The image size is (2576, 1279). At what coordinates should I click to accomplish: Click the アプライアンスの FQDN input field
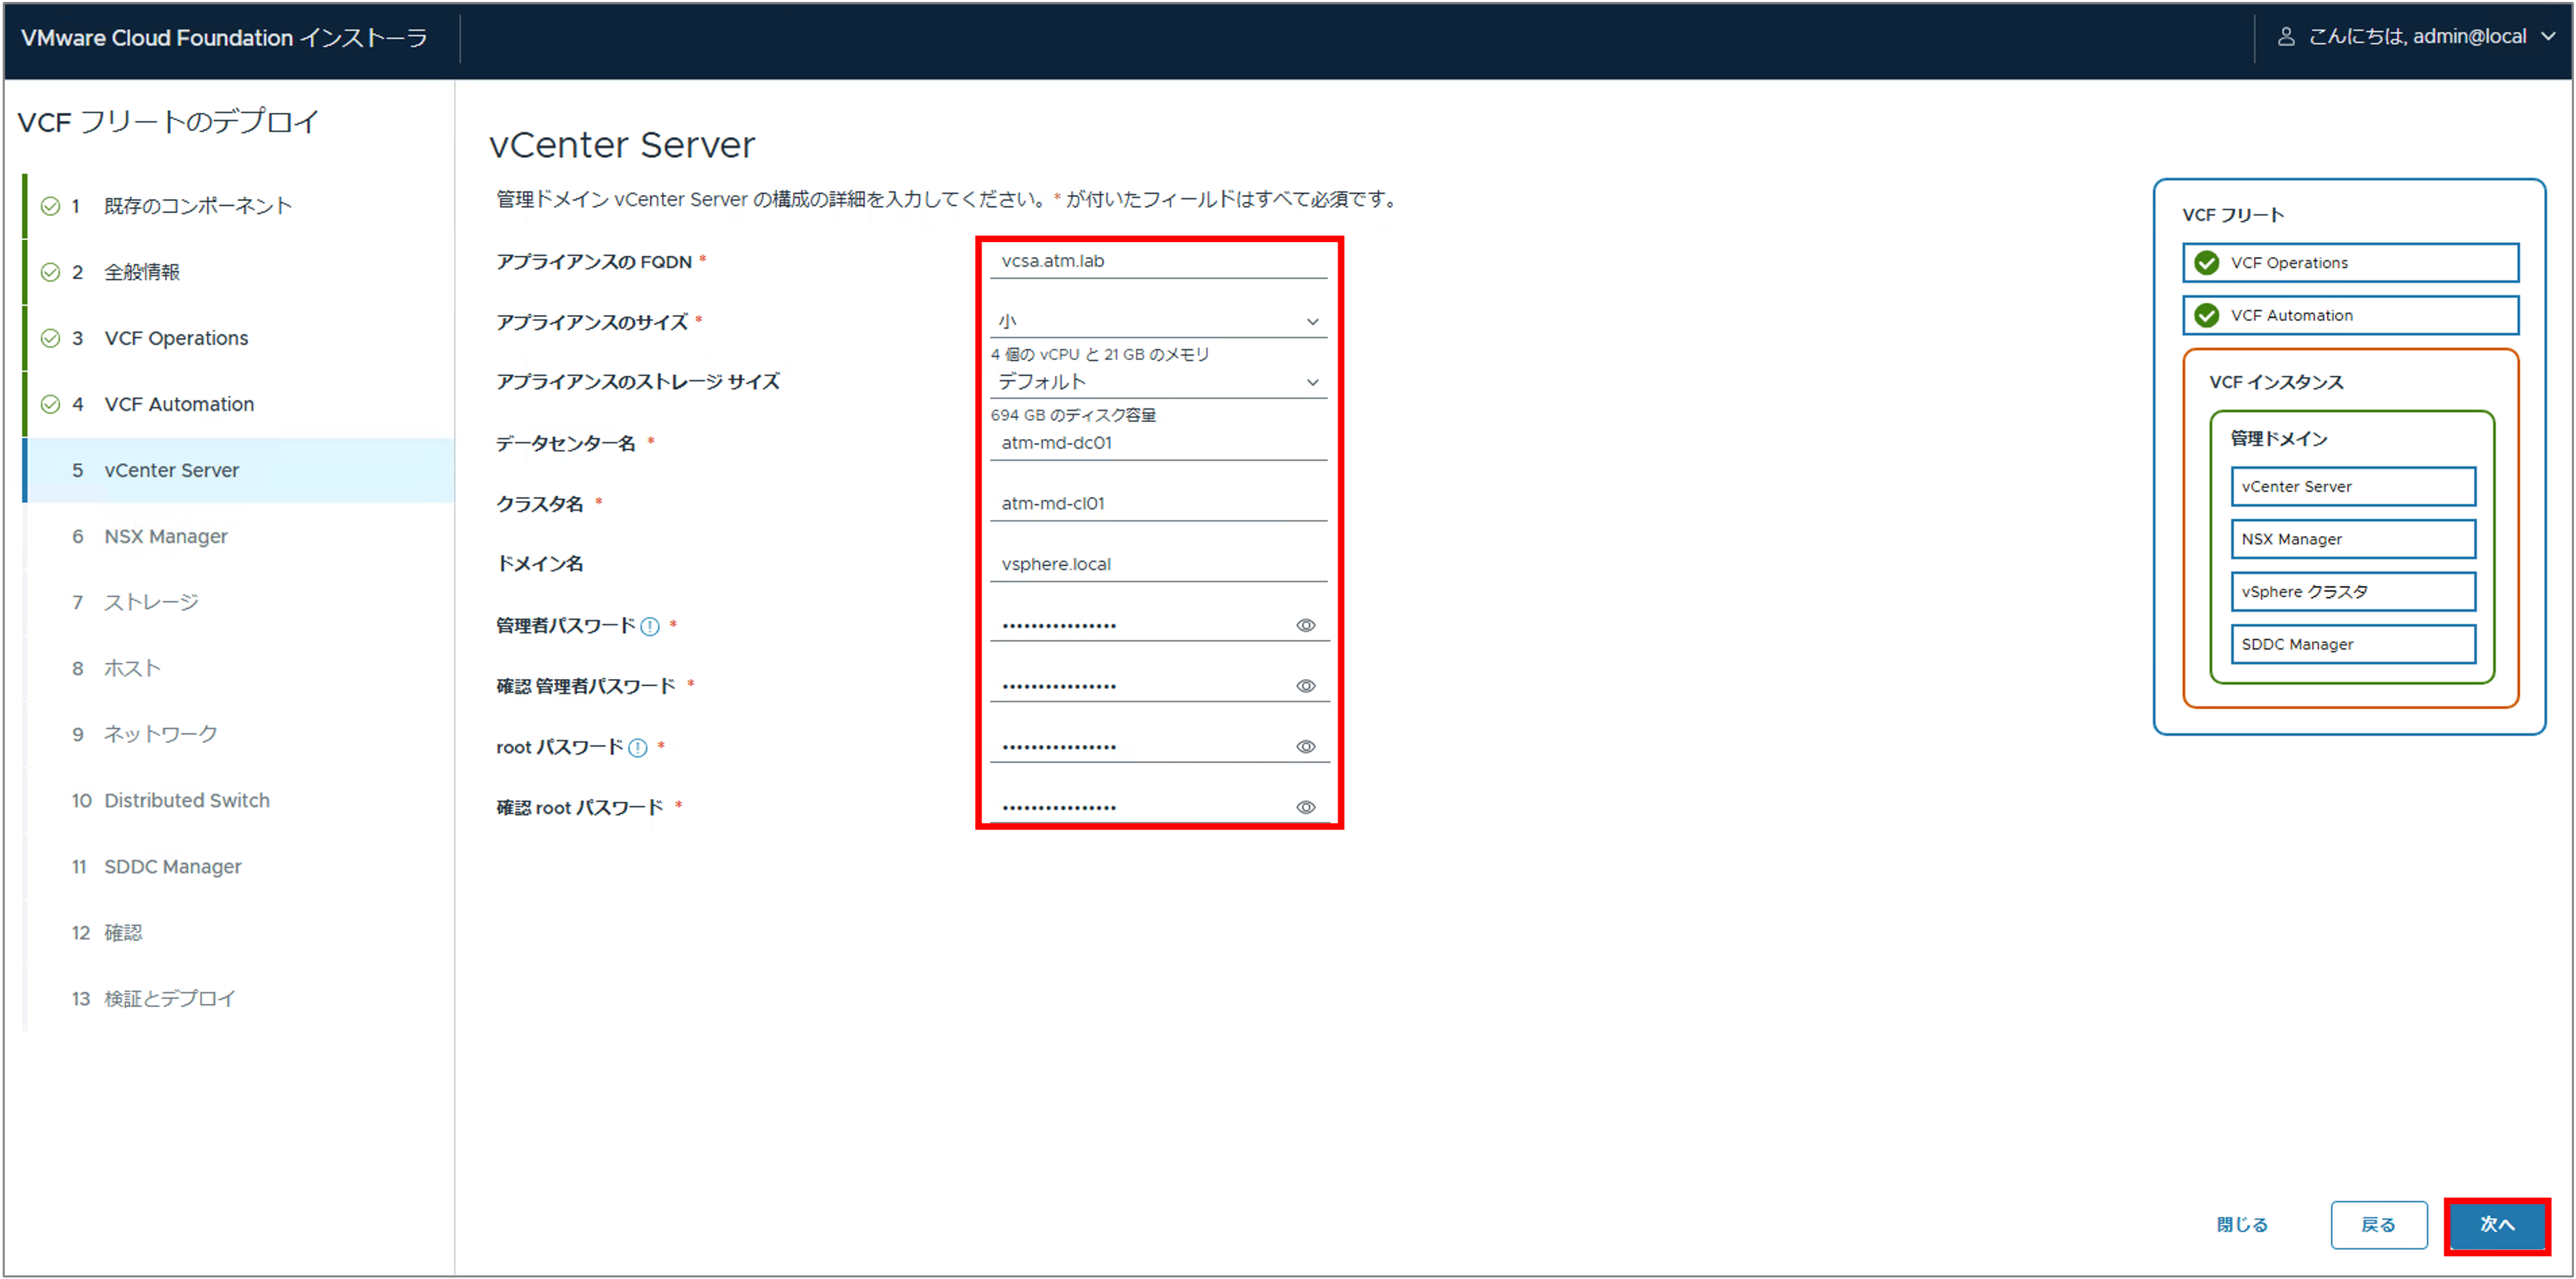(x=1158, y=261)
